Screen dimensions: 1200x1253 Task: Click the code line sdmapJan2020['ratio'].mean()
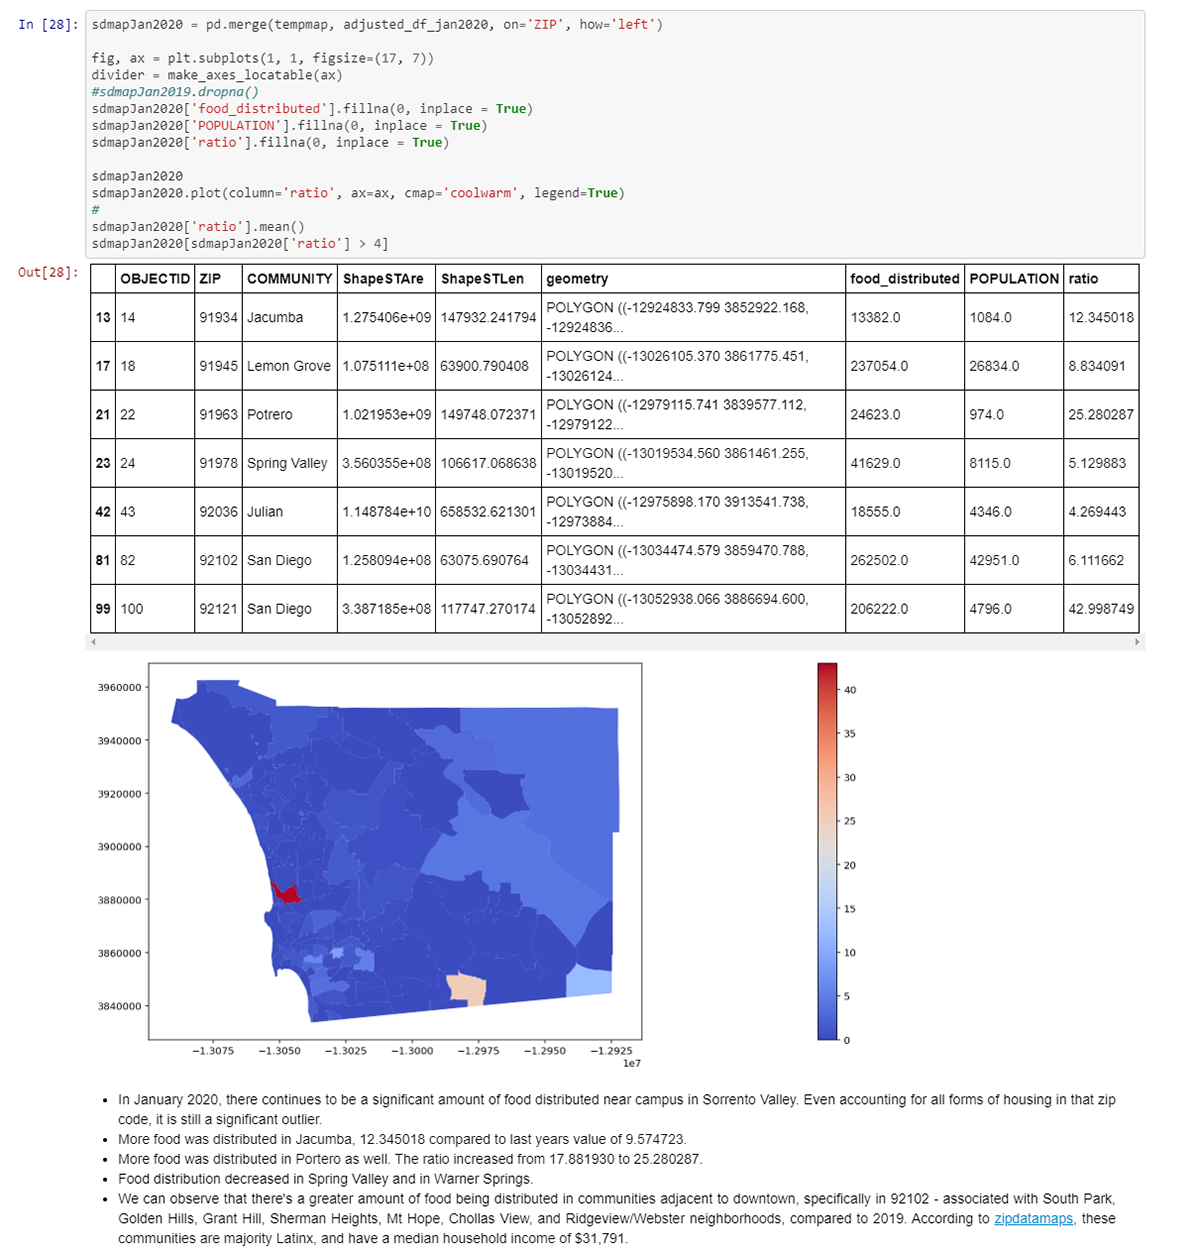pyautogui.click(x=198, y=226)
